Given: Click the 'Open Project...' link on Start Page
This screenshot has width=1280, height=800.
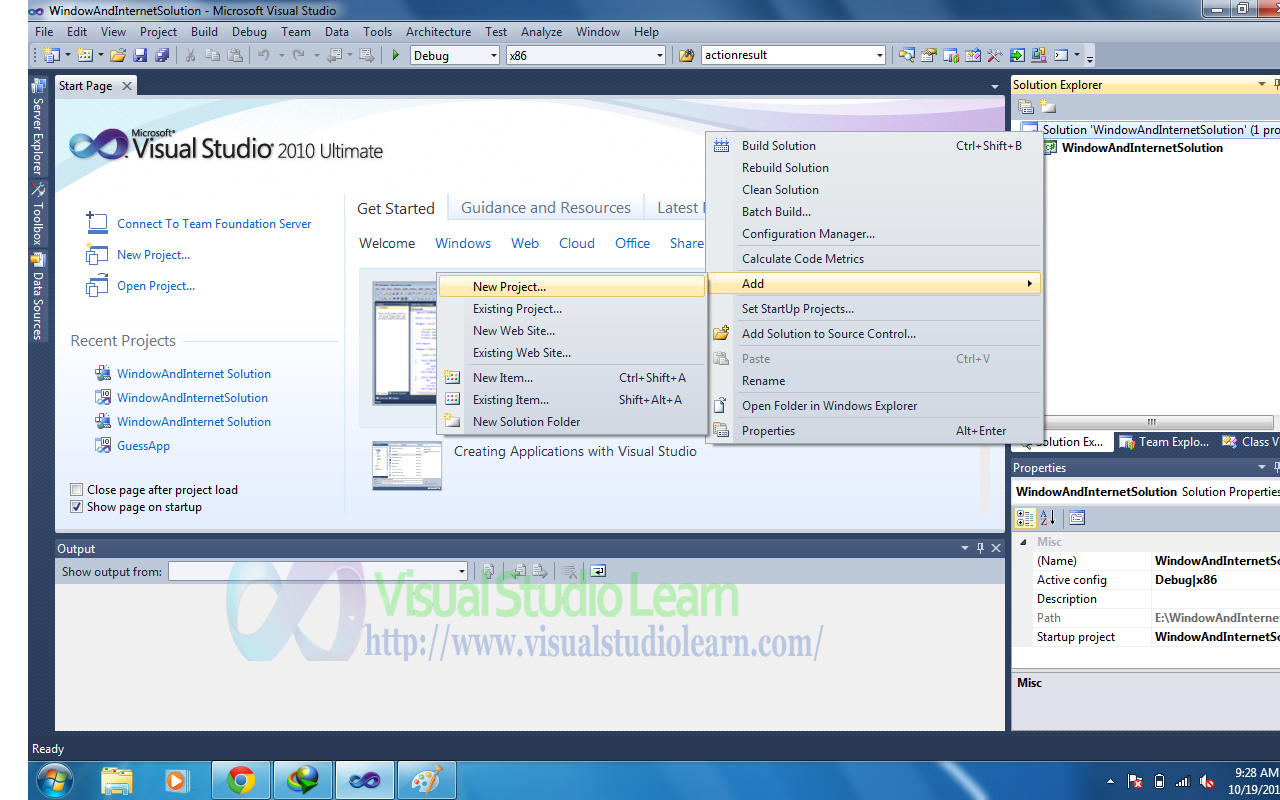Looking at the screenshot, I should click(x=156, y=286).
